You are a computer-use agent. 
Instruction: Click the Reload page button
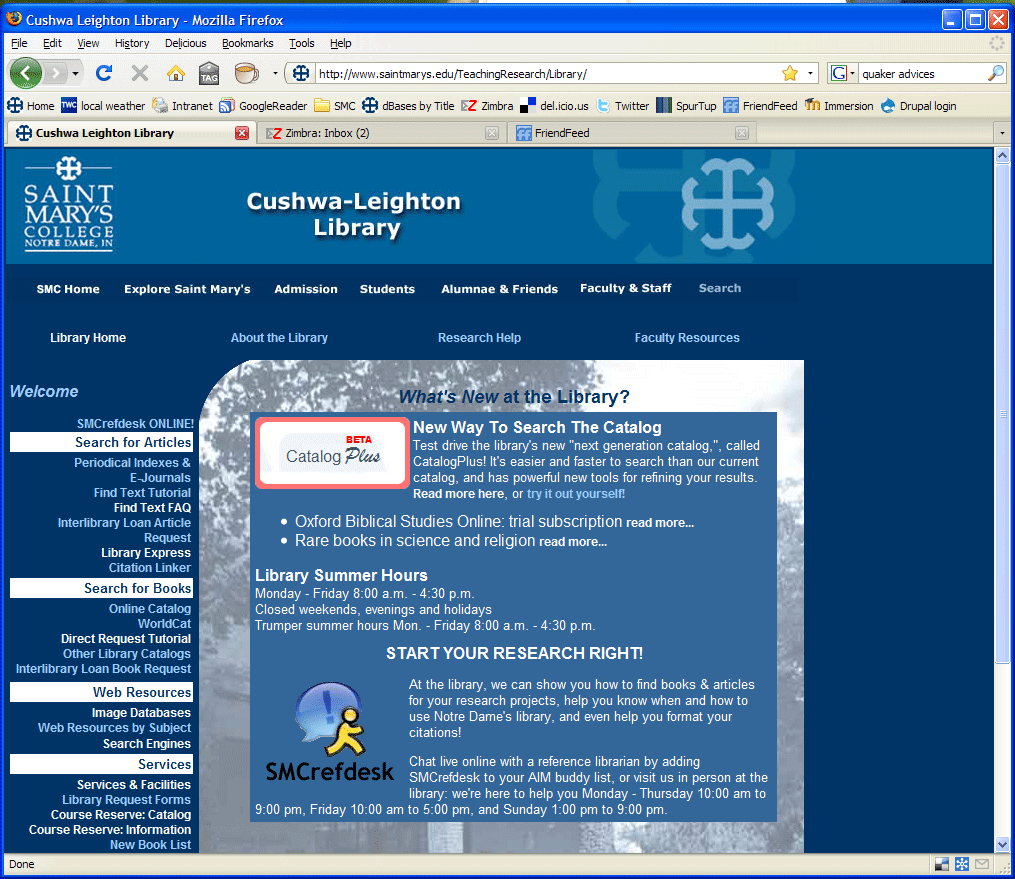104,73
